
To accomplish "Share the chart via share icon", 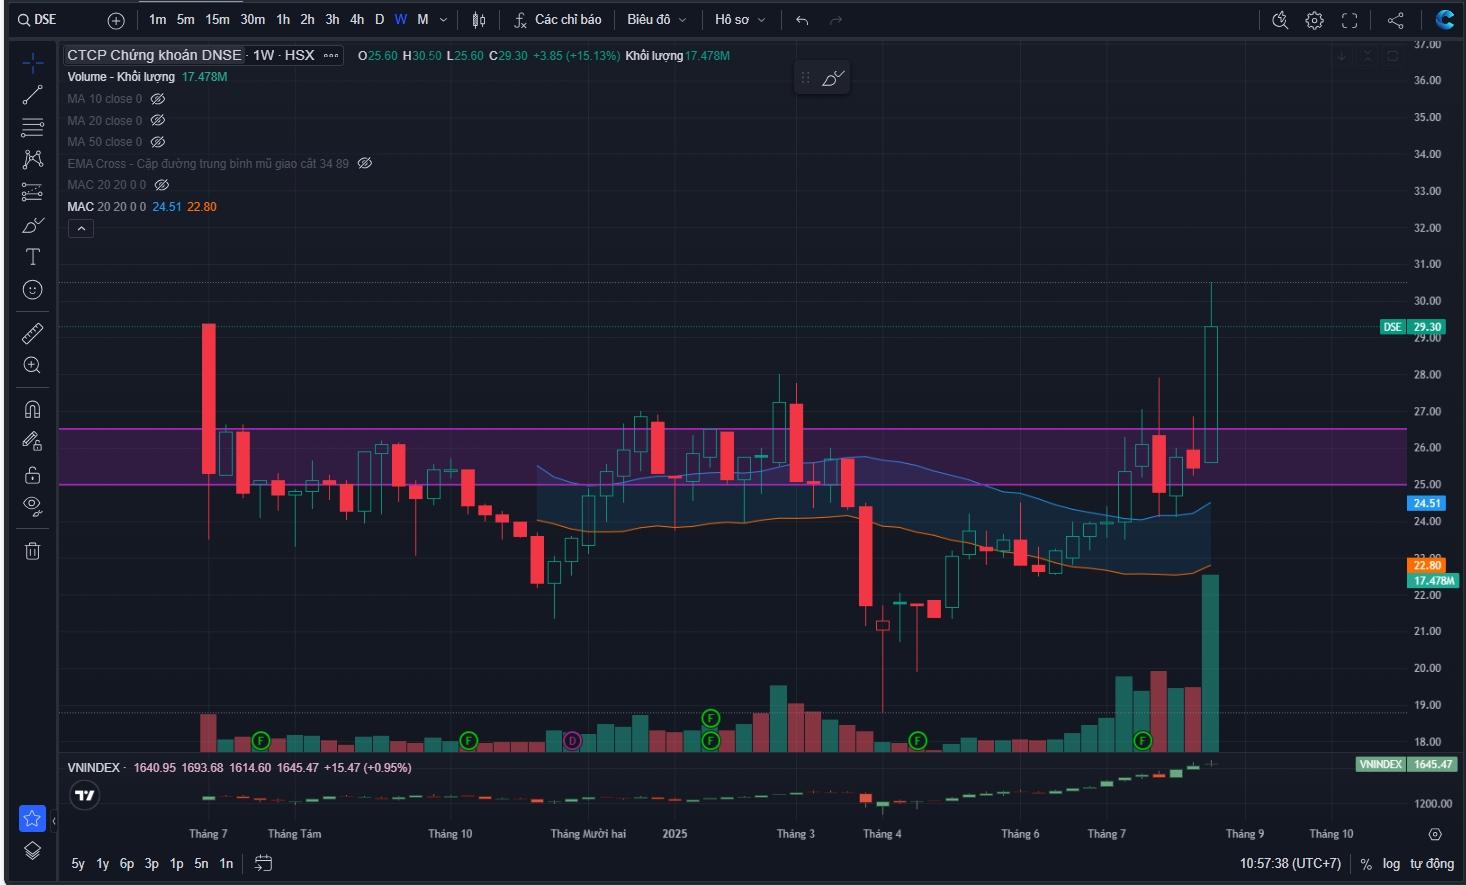I will click(x=1396, y=20).
